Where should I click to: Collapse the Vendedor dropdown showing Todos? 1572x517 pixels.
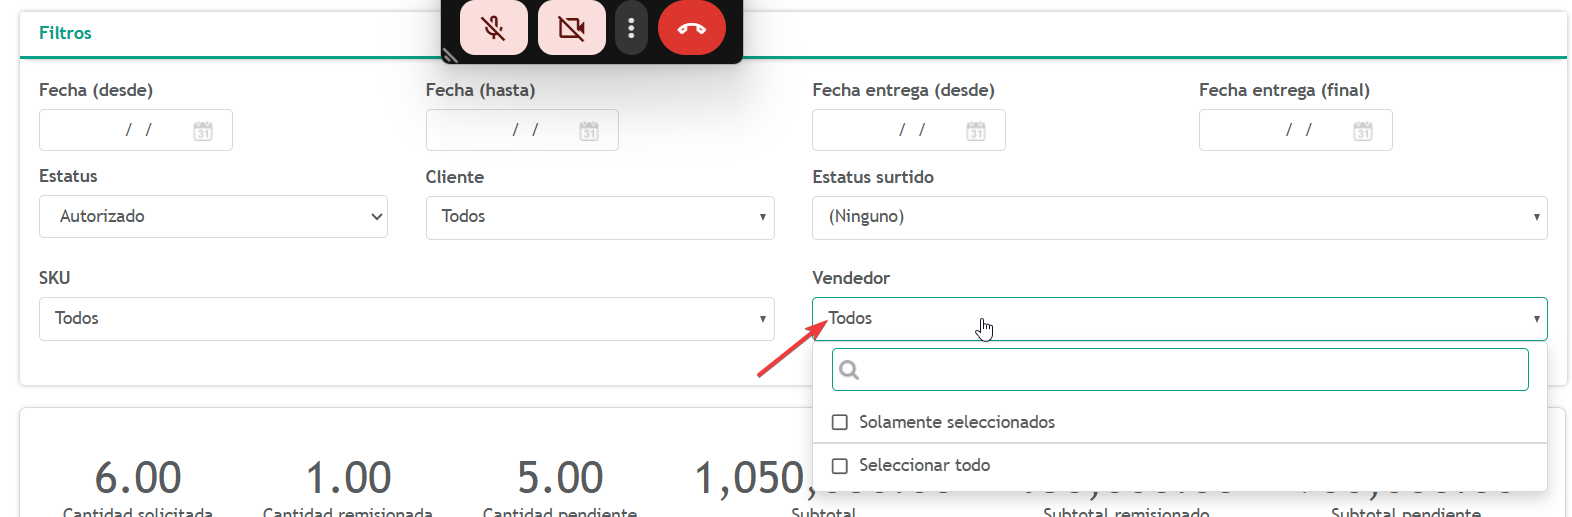(1180, 319)
